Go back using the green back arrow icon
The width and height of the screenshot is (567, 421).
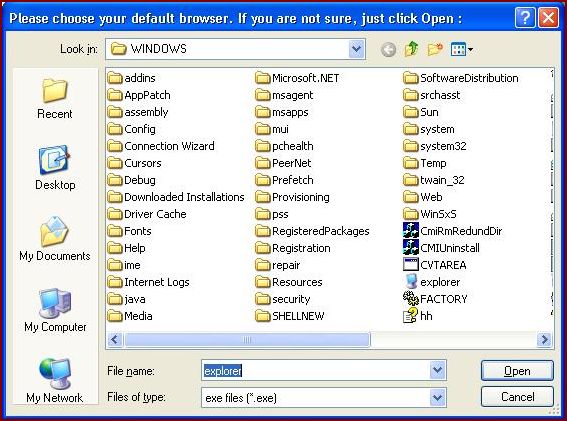[x=388, y=49]
